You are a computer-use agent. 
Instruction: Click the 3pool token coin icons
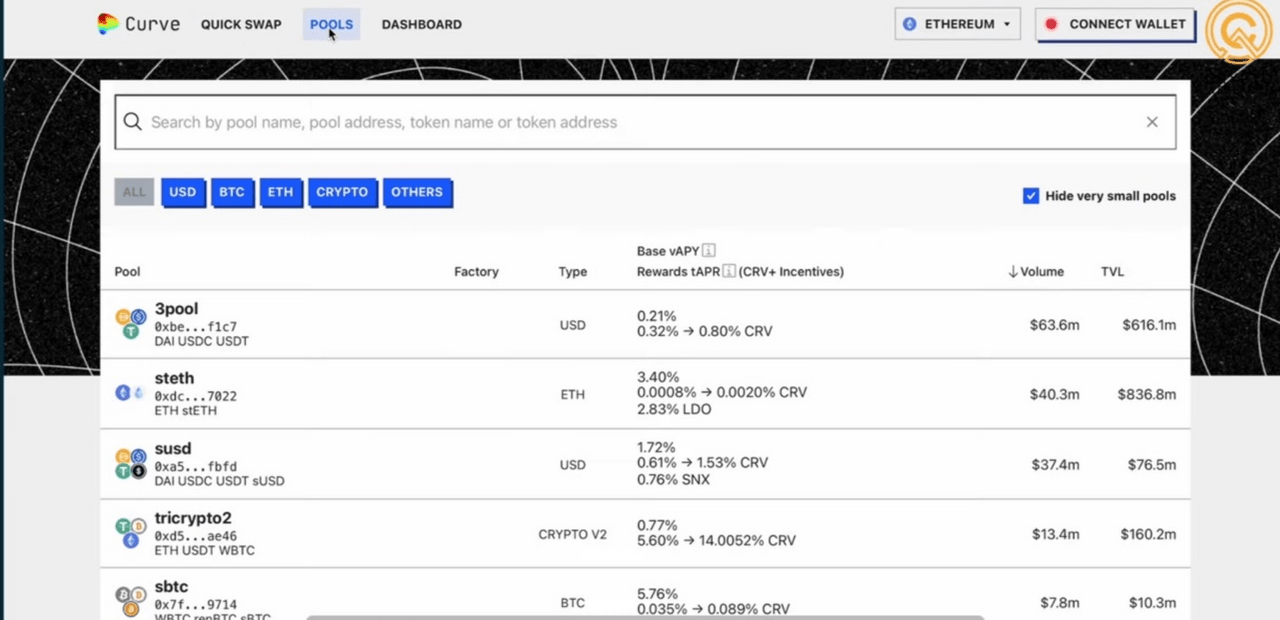tap(130, 322)
